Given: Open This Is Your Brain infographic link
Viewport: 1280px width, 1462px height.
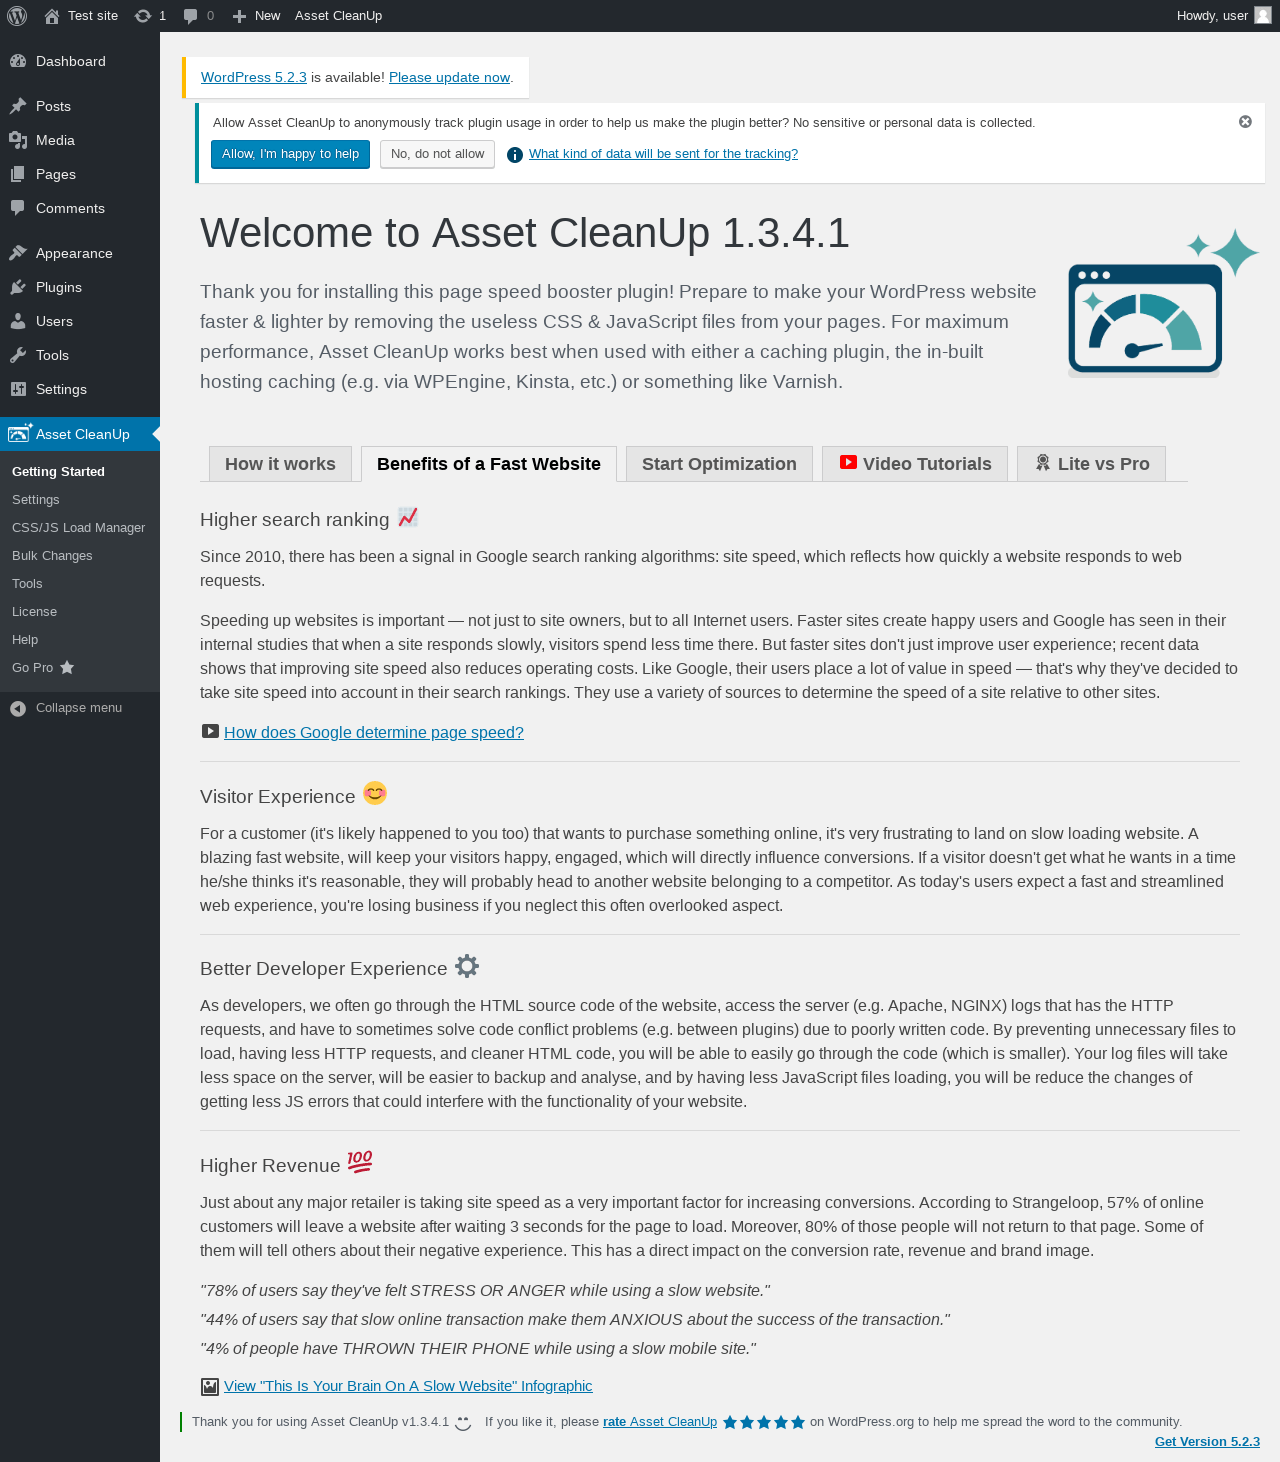Looking at the screenshot, I should [x=408, y=1386].
